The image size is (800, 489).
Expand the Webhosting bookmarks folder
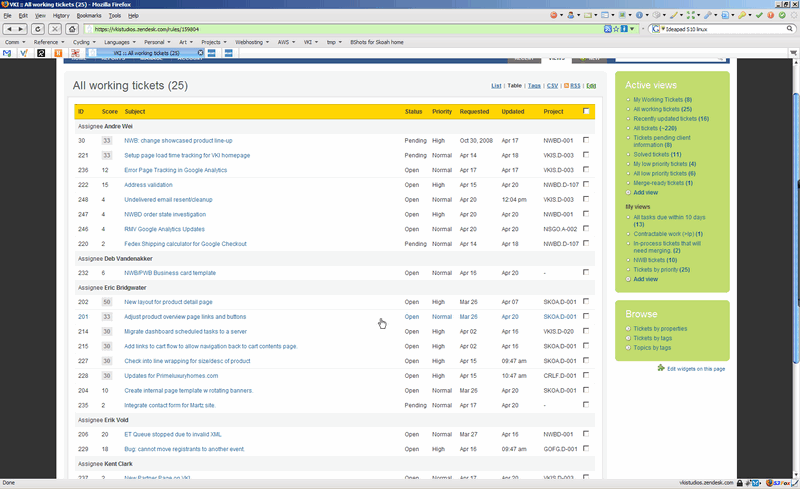pyautogui.click(x=252, y=42)
